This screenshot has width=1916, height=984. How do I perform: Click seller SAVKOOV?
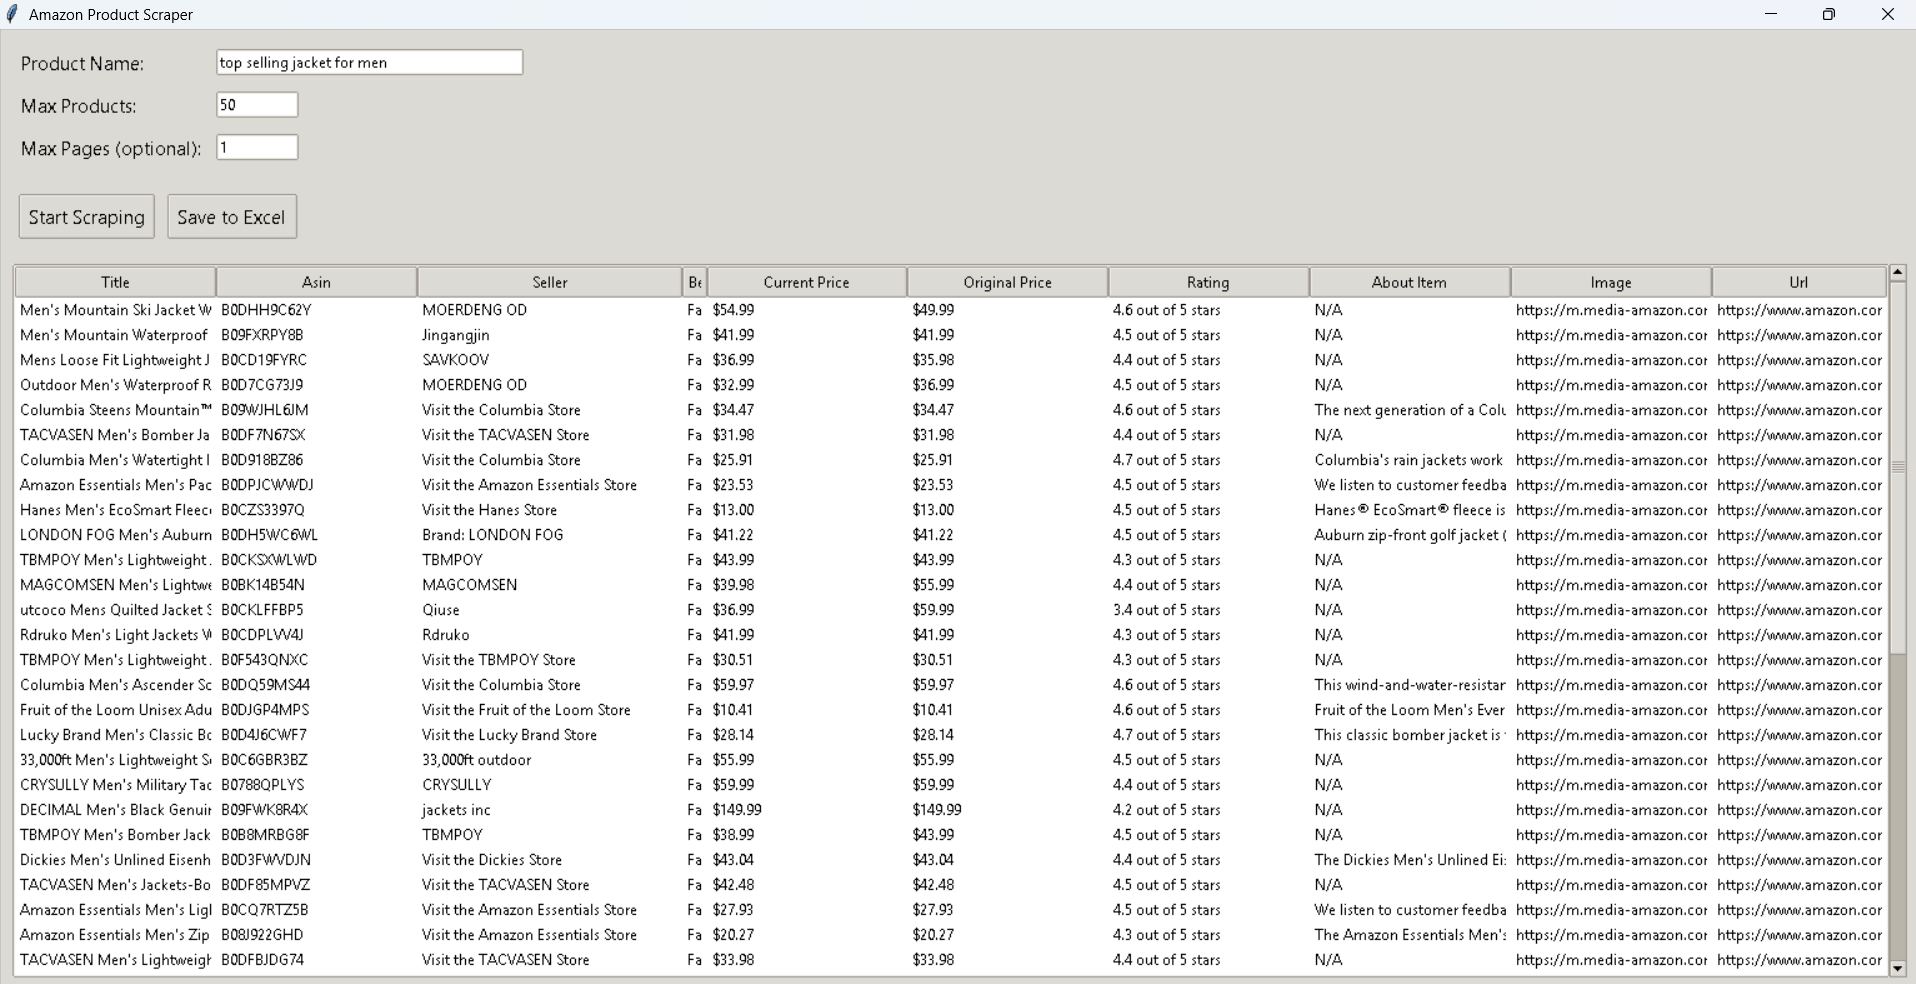coord(455,360)
